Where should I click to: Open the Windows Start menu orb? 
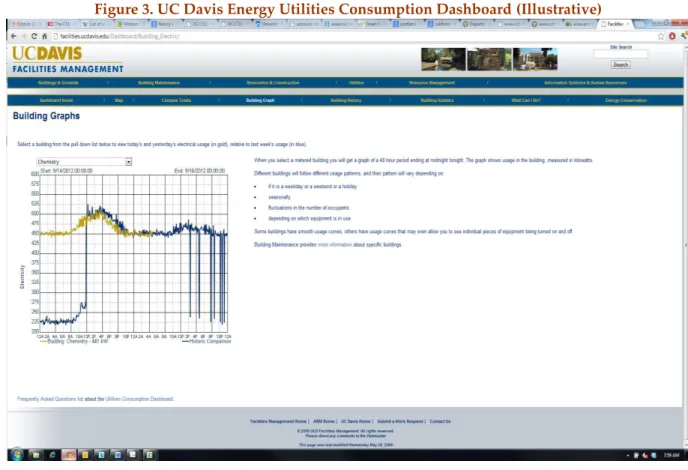click(x=17, y=454)
